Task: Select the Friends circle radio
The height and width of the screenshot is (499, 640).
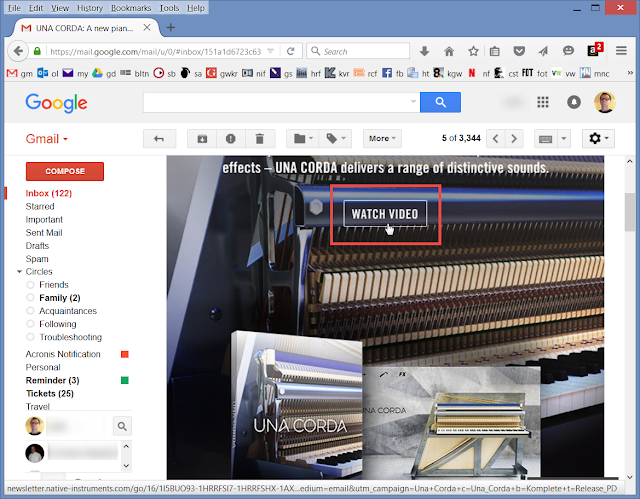Action: 30,284
